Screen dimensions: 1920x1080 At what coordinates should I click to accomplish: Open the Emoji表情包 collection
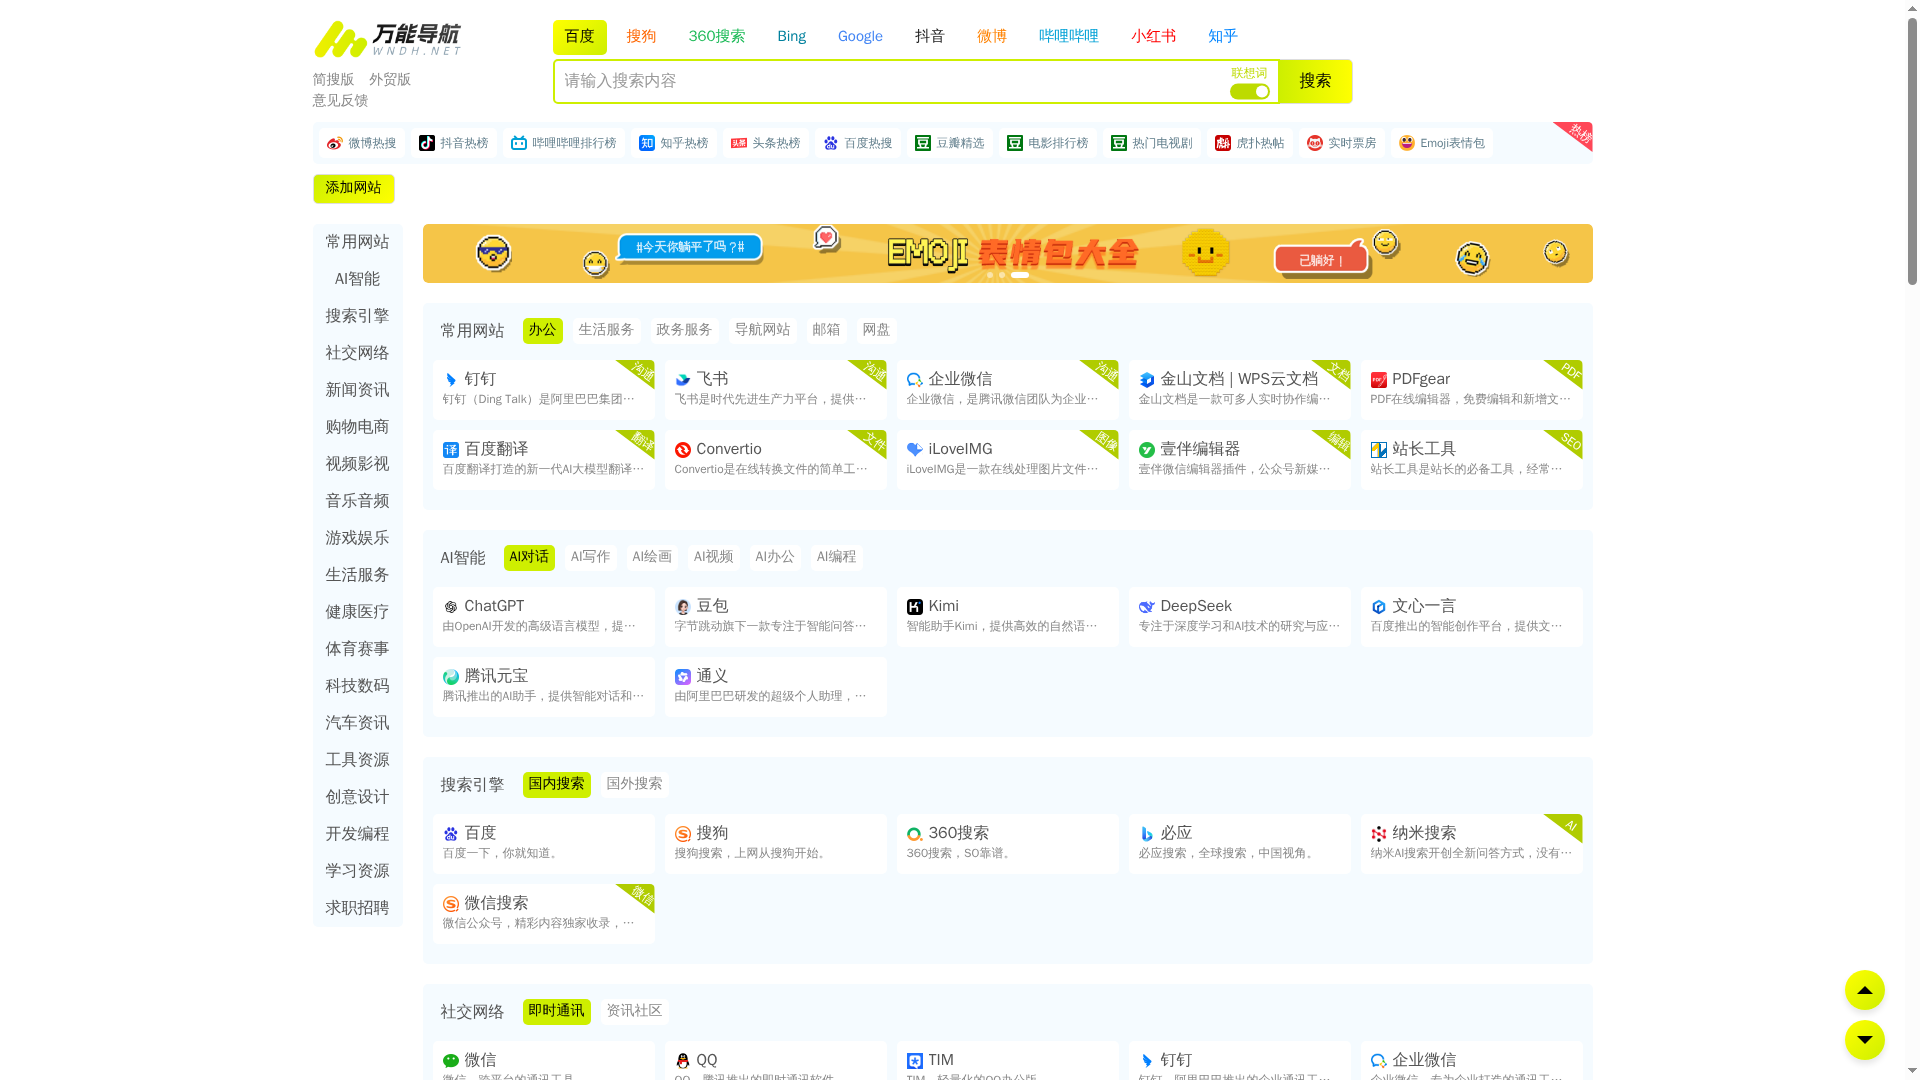pyautogui.click(x=1441, y=143)
